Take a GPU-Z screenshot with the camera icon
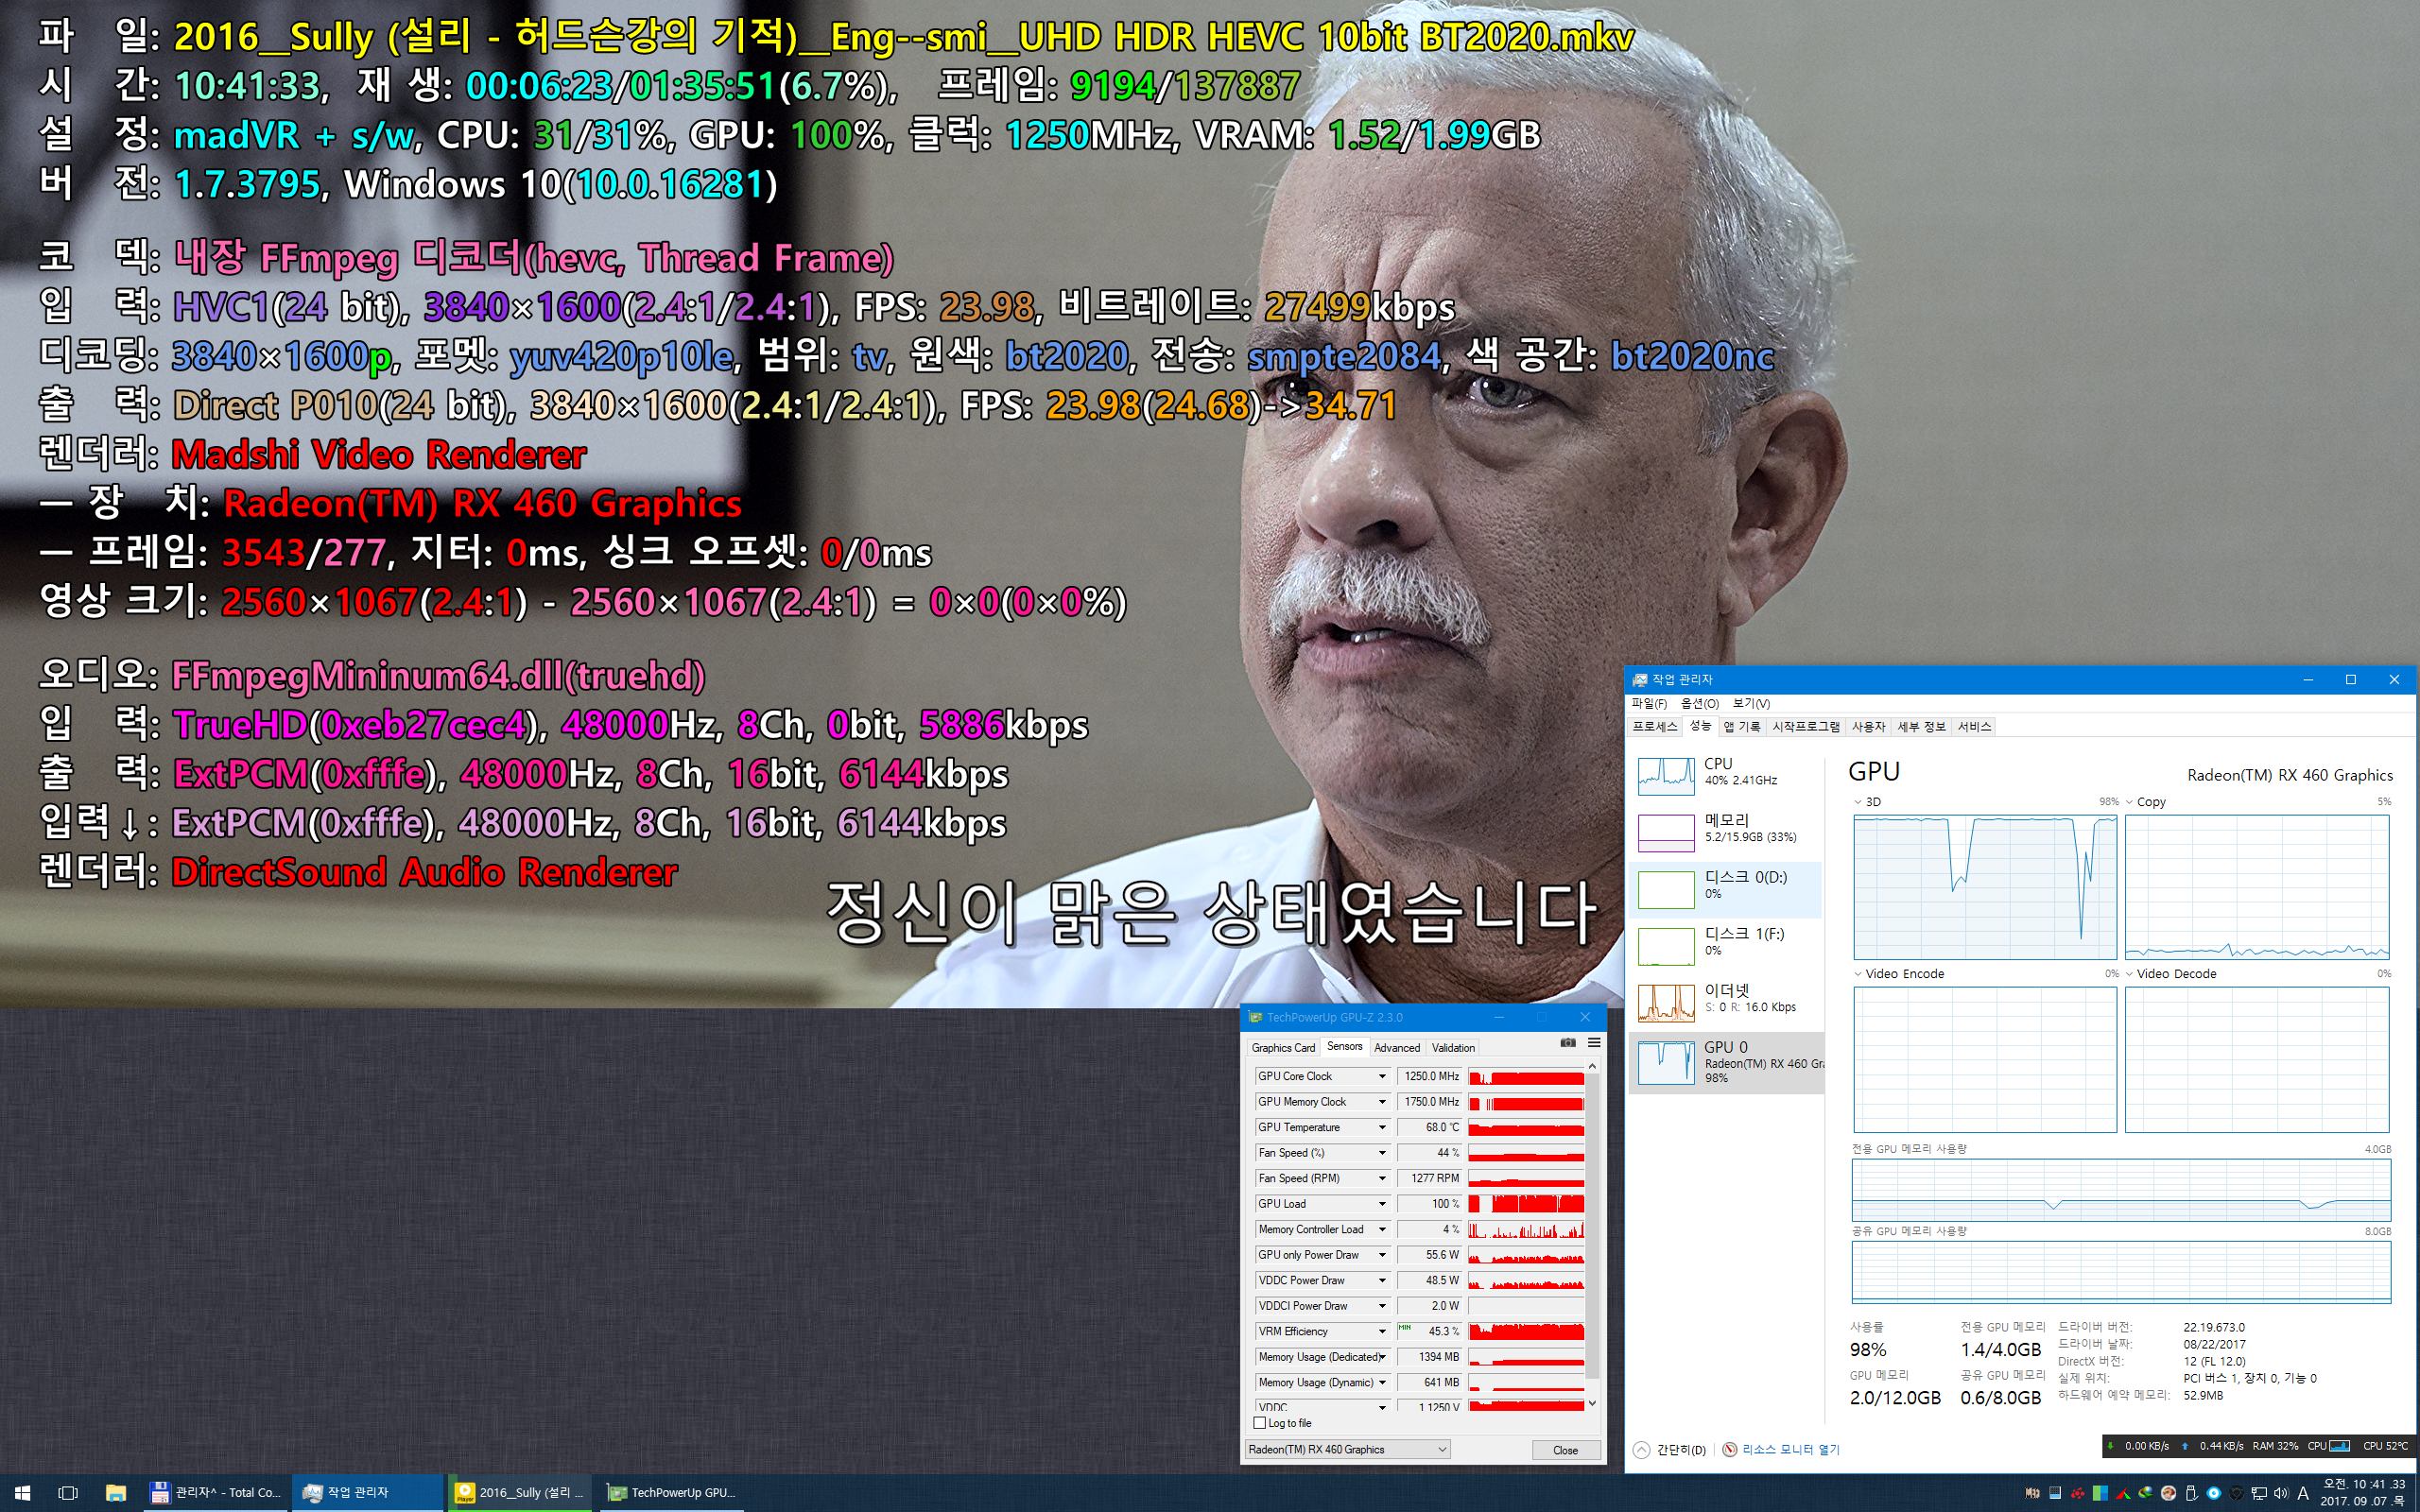 coord(1568,1043)
